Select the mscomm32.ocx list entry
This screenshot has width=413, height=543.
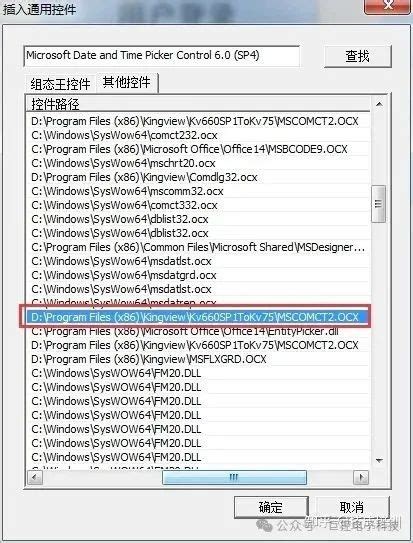(127, 191)
